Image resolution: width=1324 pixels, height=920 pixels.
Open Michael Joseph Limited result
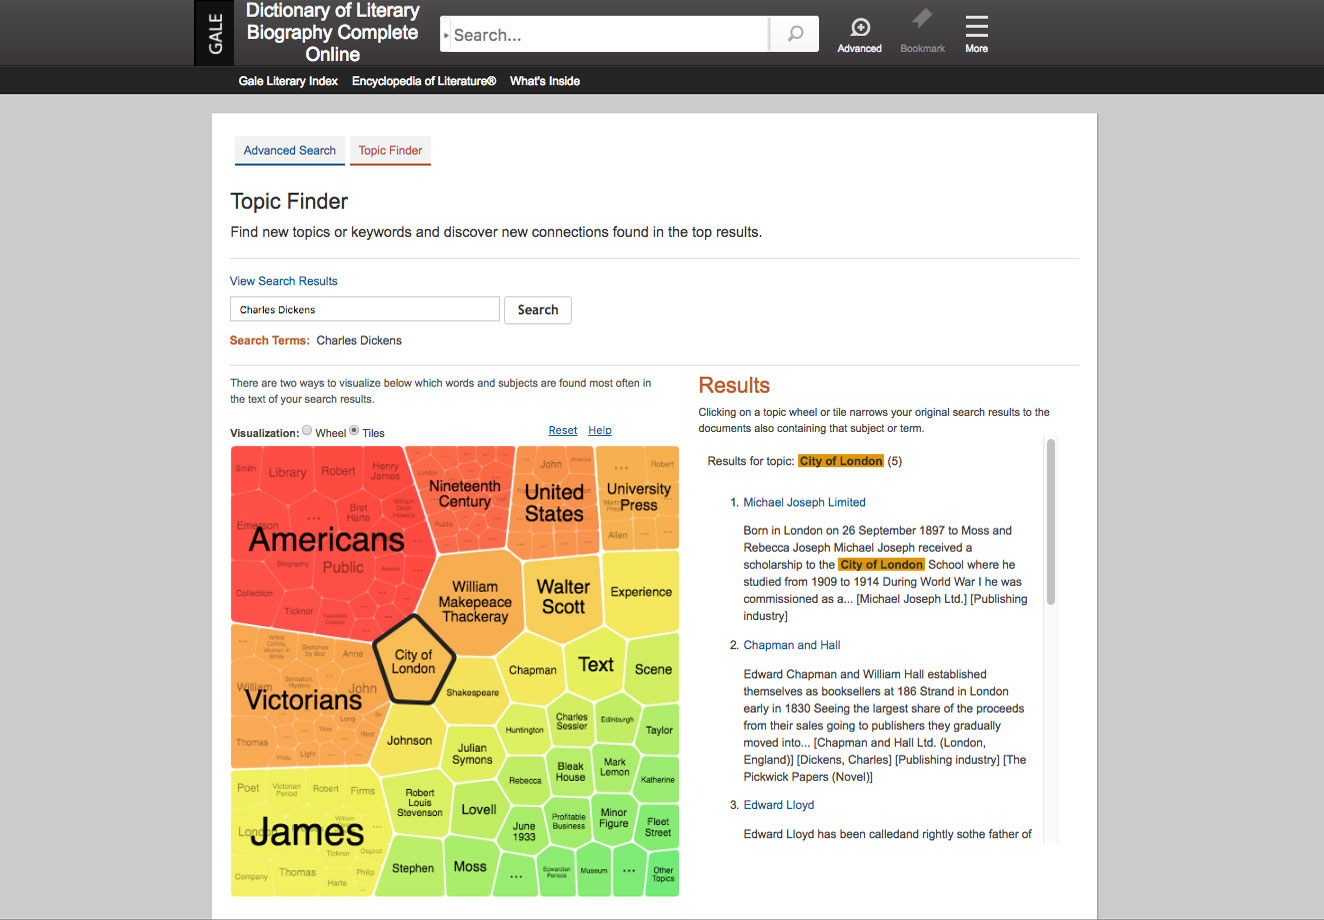click(x=804, y=502)
